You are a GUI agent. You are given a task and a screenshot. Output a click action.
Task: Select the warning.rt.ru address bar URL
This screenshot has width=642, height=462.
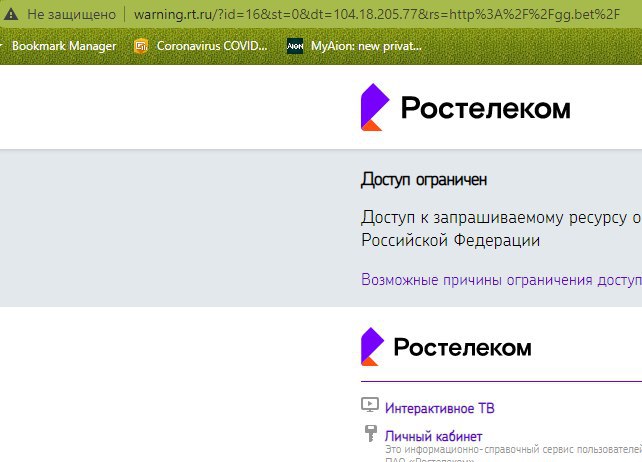pyautogui.click(x=377, y=15)
